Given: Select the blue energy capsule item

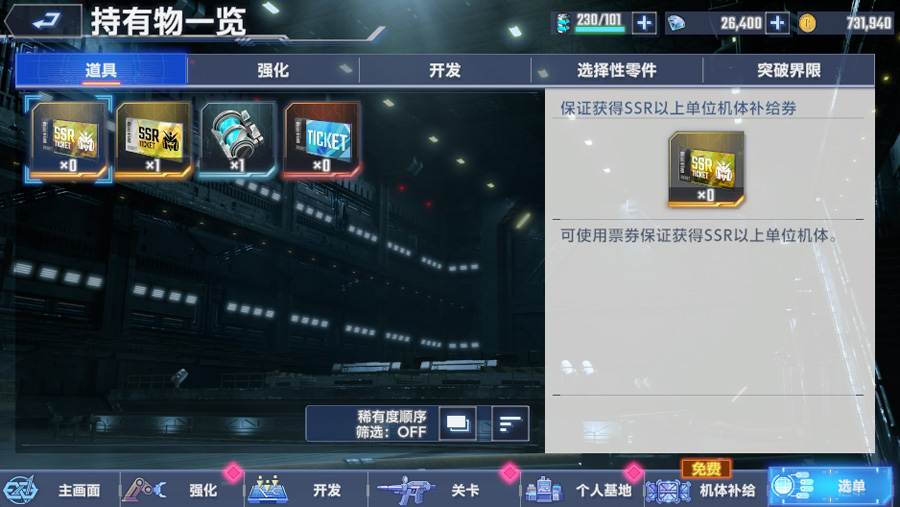Looking at the screenshot, I should click(238, 140).
